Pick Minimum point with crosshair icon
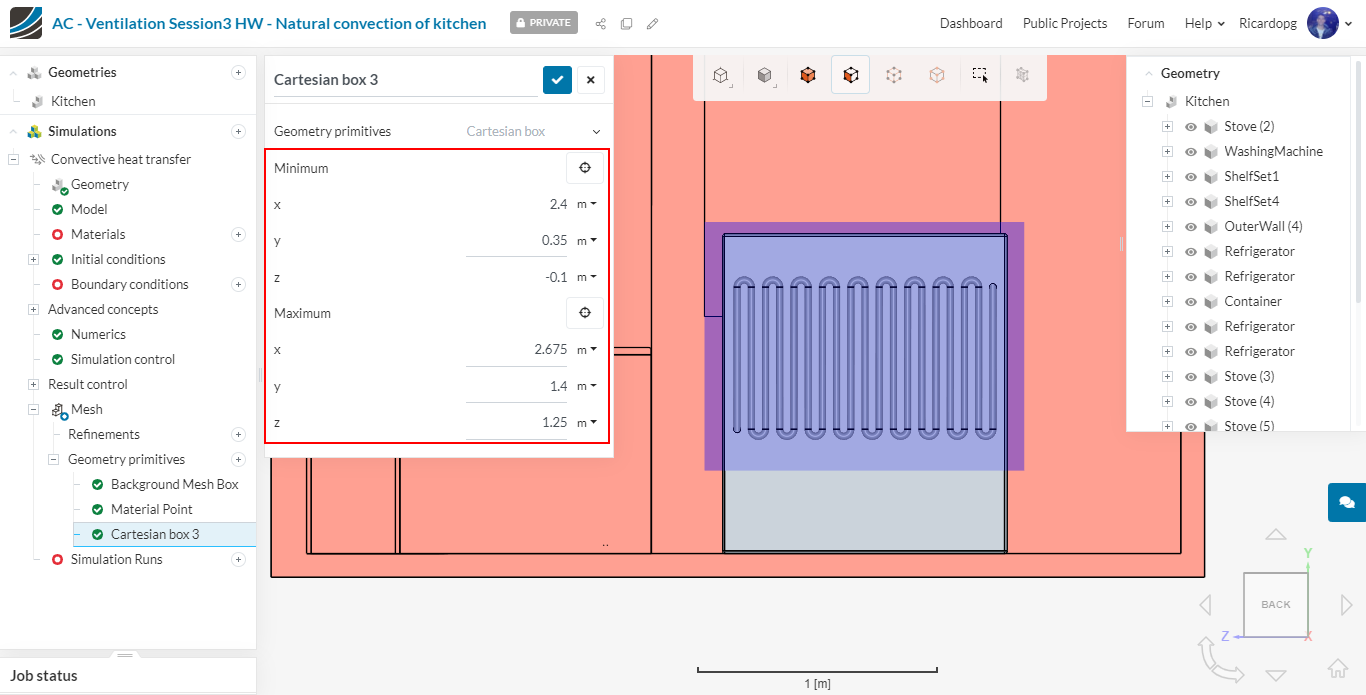 tap(585, 168)
